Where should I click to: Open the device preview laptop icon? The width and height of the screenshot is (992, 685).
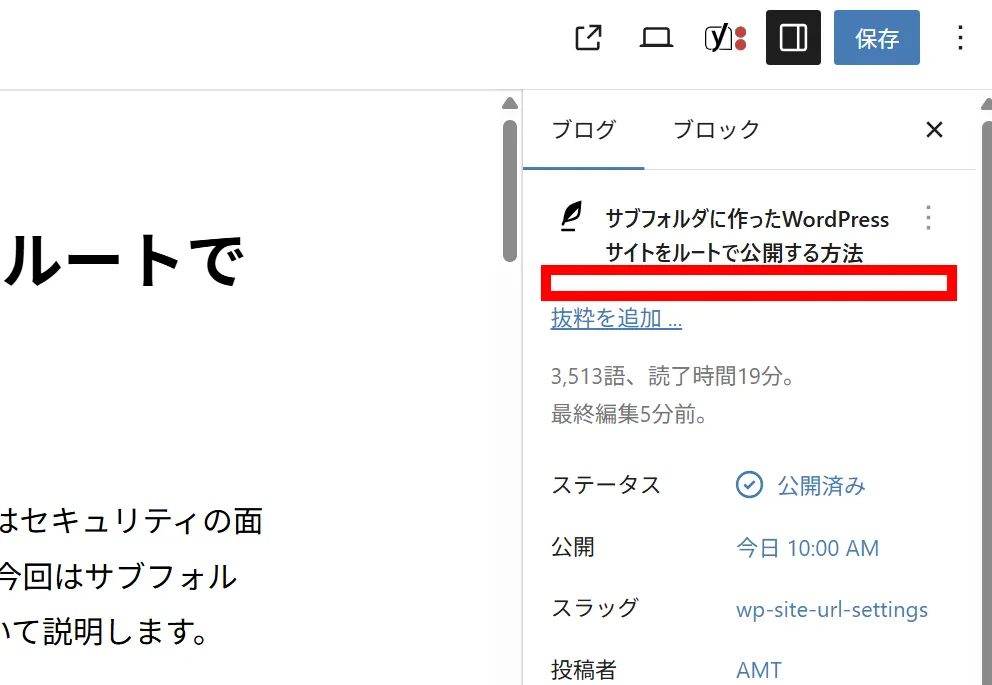tap(656, 38)
